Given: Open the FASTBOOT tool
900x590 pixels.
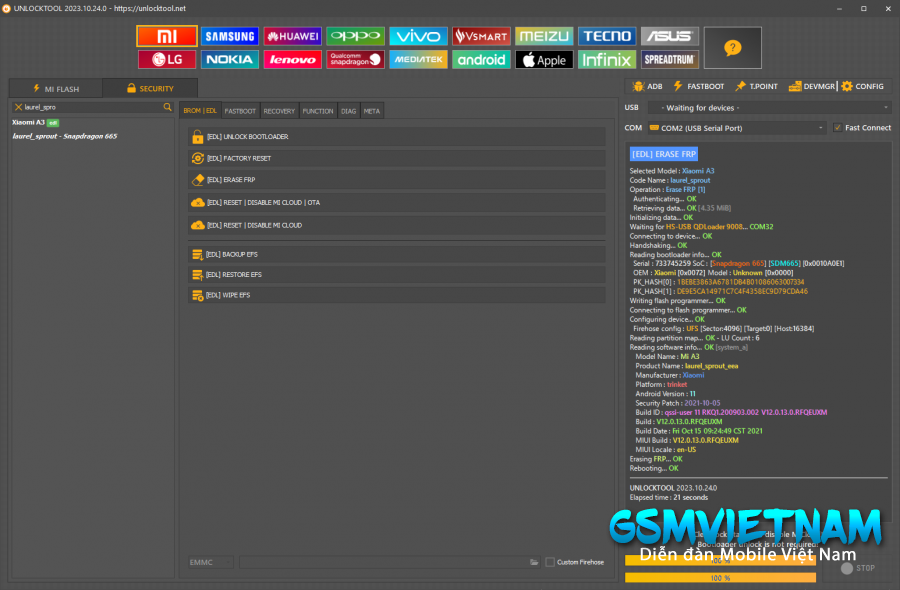Looking at the screenshot, I should pyautogui.click(x=699, y=86).
